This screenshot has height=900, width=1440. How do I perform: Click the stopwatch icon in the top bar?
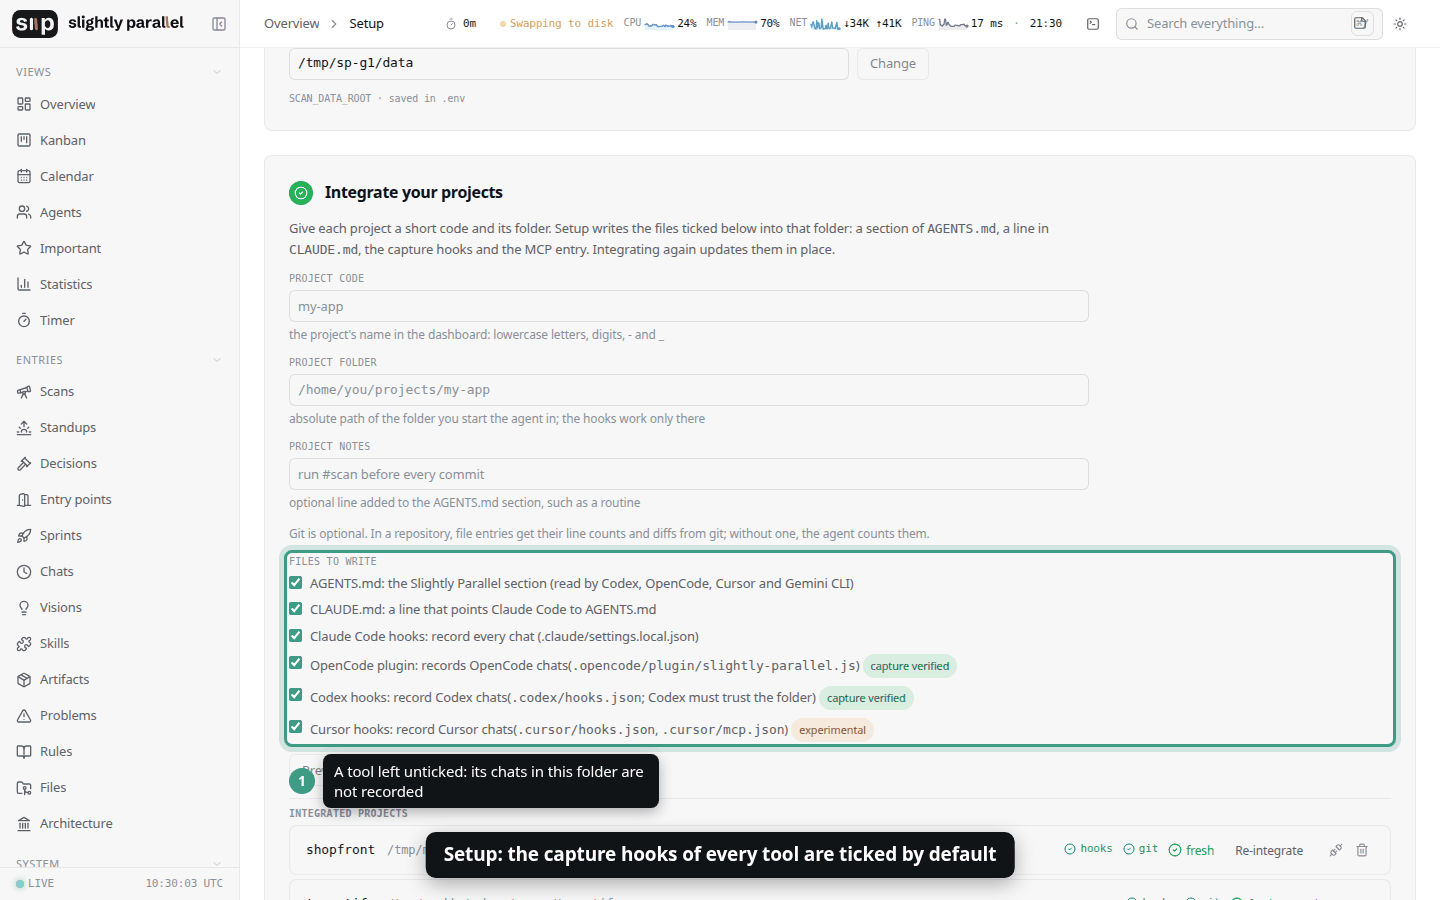451,24
